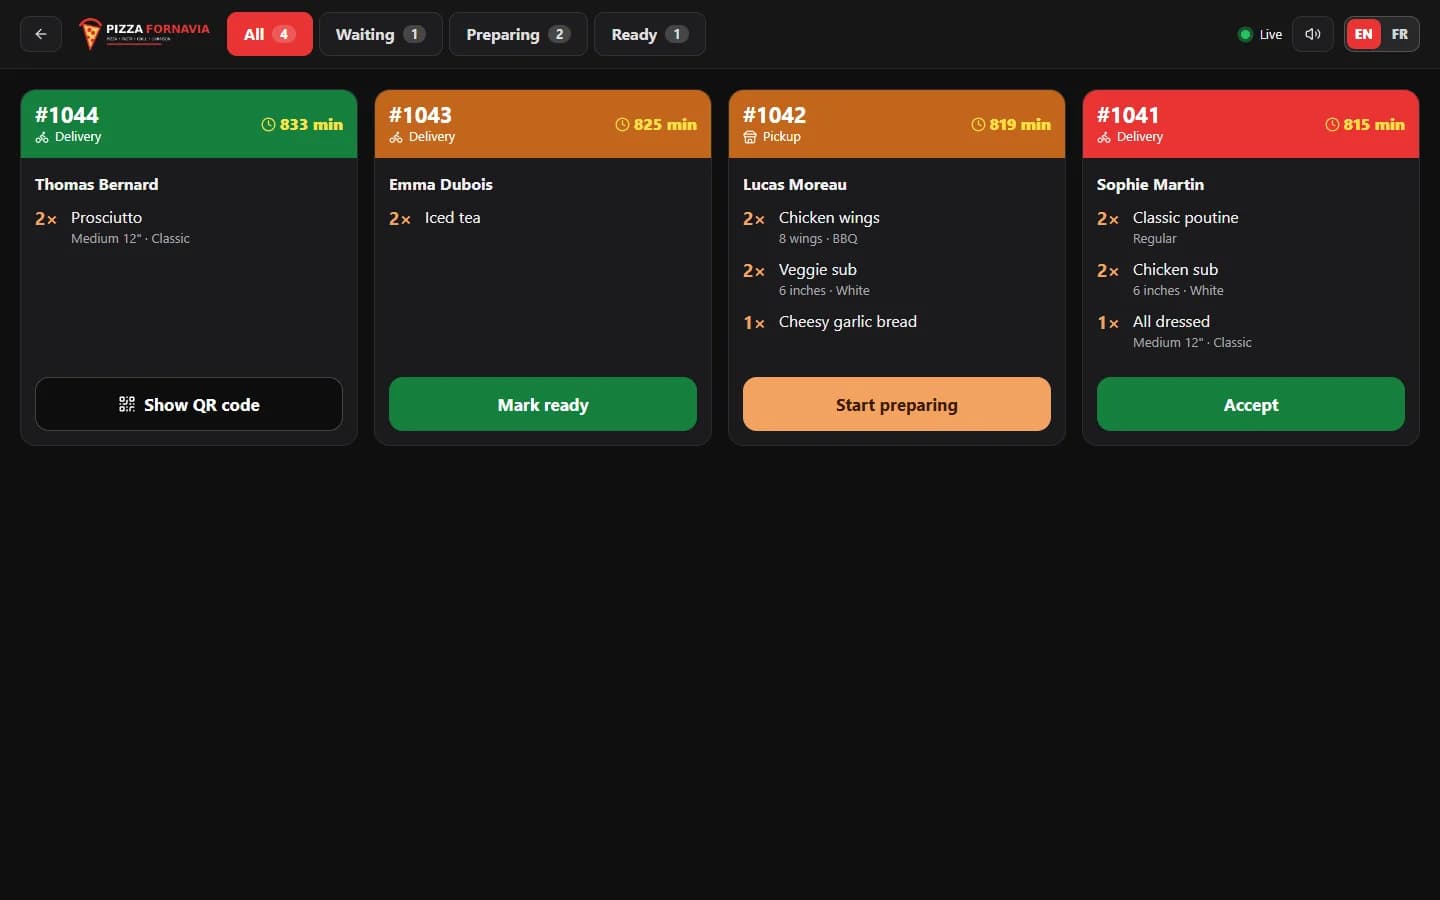1440x900 pixels.
Task: Go back using the arrow button
Action: click(41, 34)
